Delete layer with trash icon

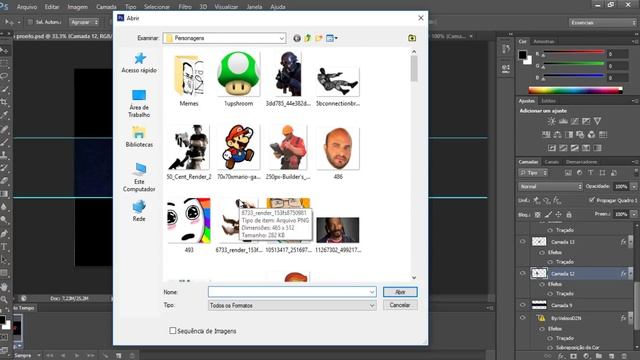pyautogui.click(x=624, y=356)
